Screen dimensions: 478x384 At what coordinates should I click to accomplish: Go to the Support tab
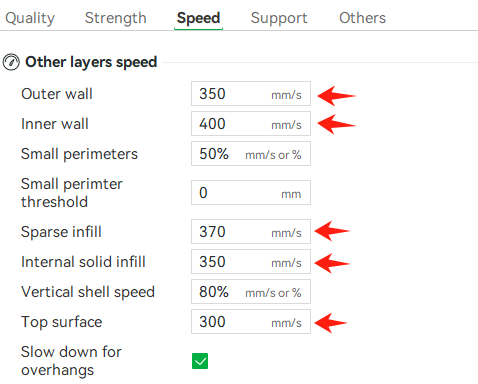click(279, 18)
